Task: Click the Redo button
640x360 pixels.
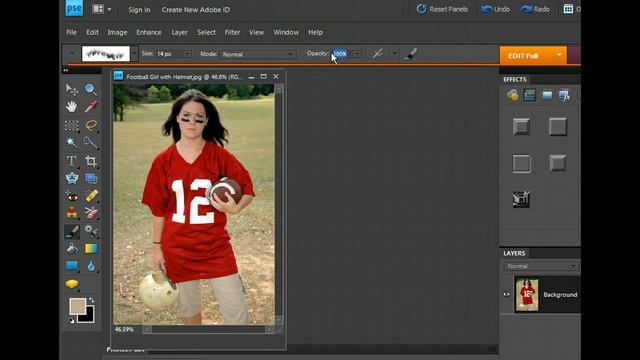Action: [x=535, y=9]
